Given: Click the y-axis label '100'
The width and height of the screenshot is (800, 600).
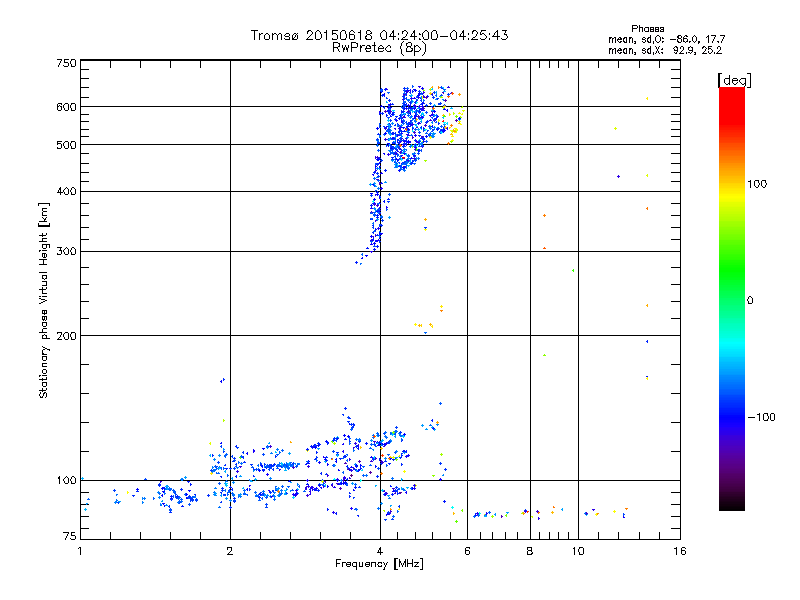Looking at the screenshot, I should click(67, 481).
